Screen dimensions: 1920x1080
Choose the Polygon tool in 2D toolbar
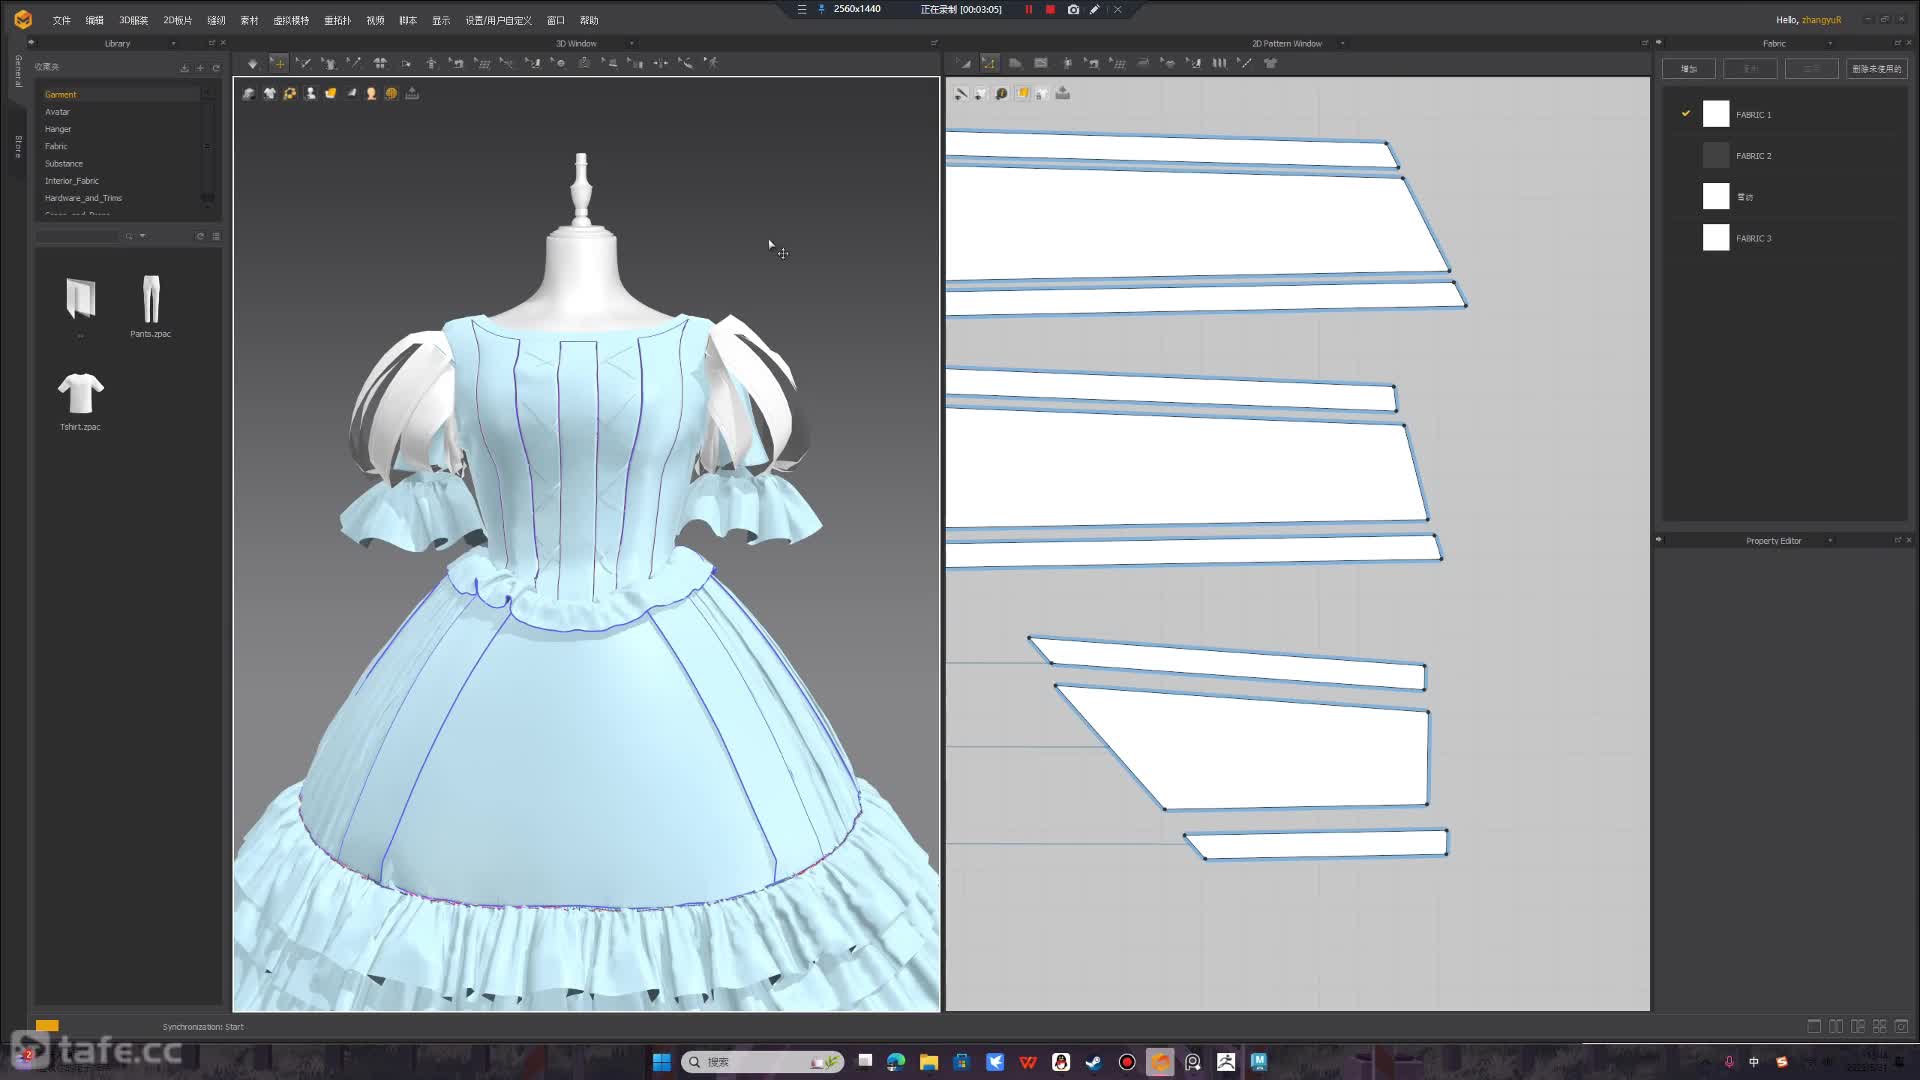[x=1015, y=63]
